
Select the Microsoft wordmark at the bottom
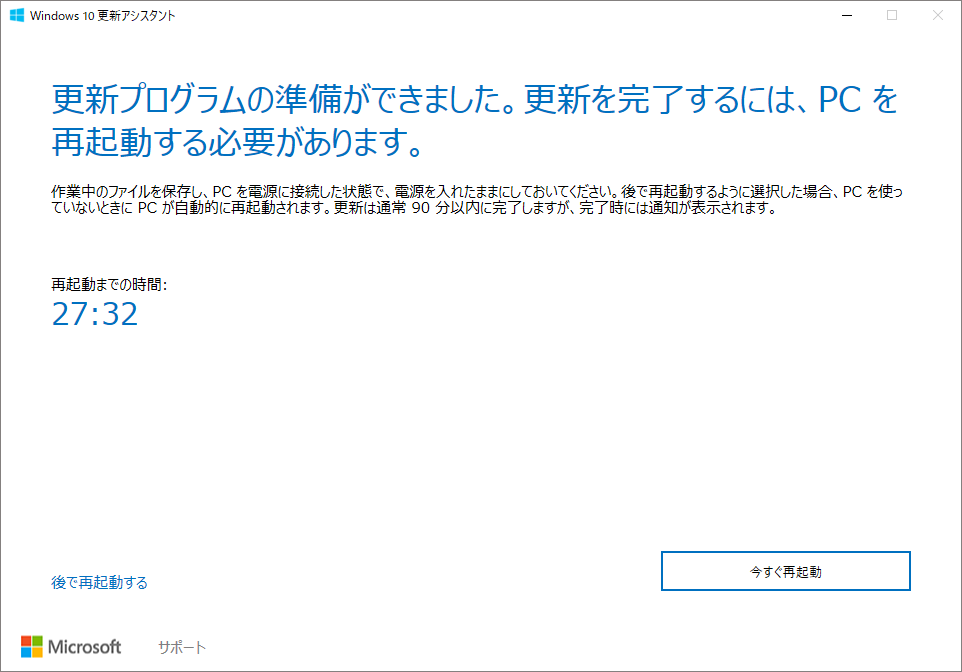tap(85, 647)
